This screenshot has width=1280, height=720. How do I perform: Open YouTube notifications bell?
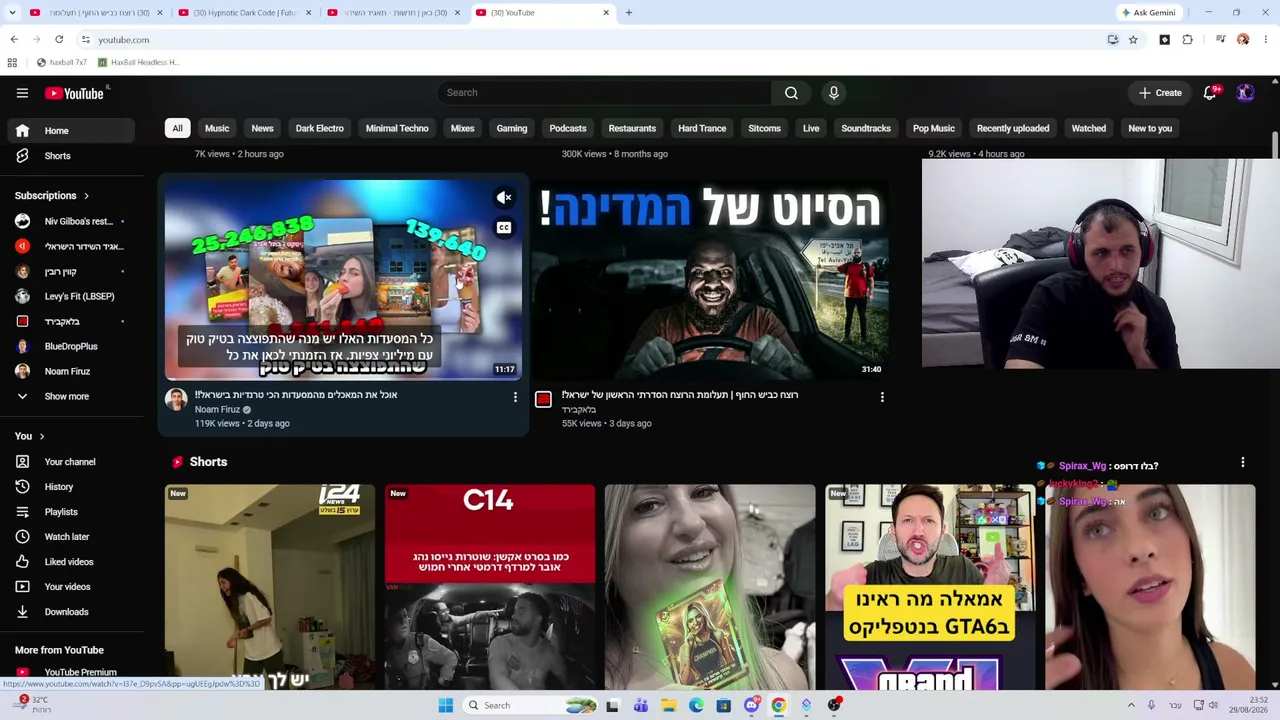pyautogui.click(x=1210, y=93)
